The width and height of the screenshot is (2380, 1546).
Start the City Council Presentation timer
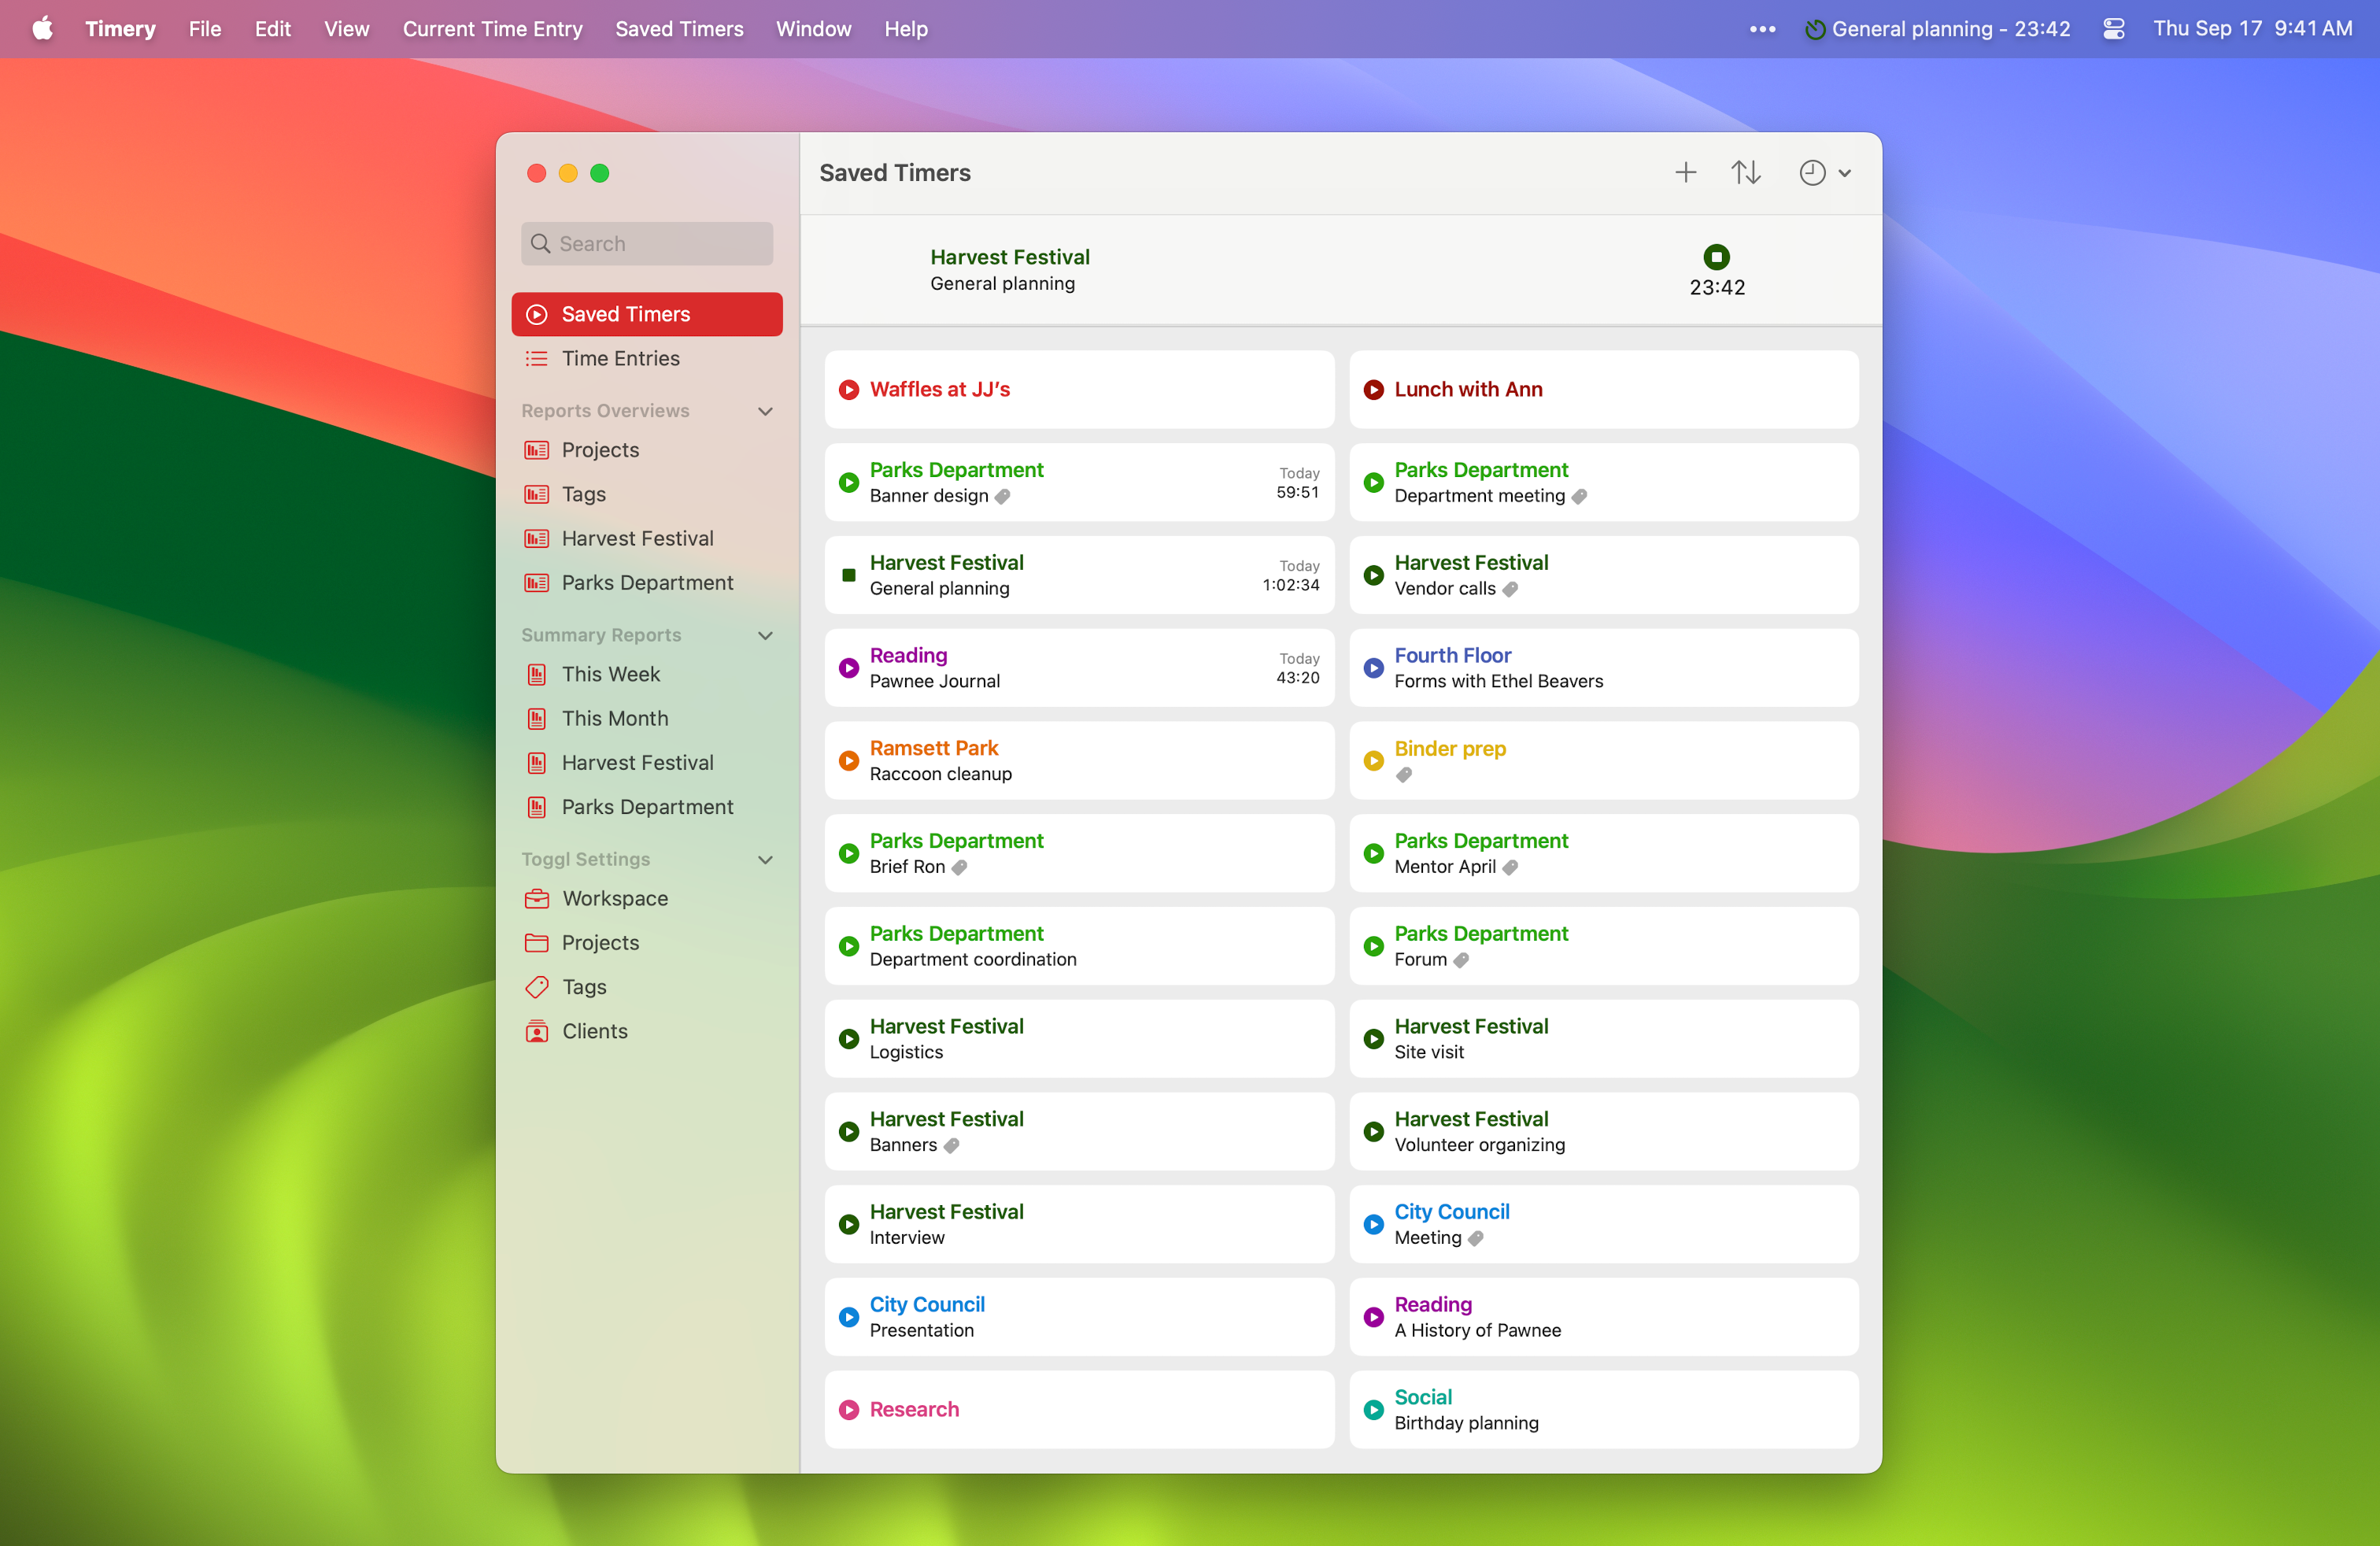(x=849, y=1317)
